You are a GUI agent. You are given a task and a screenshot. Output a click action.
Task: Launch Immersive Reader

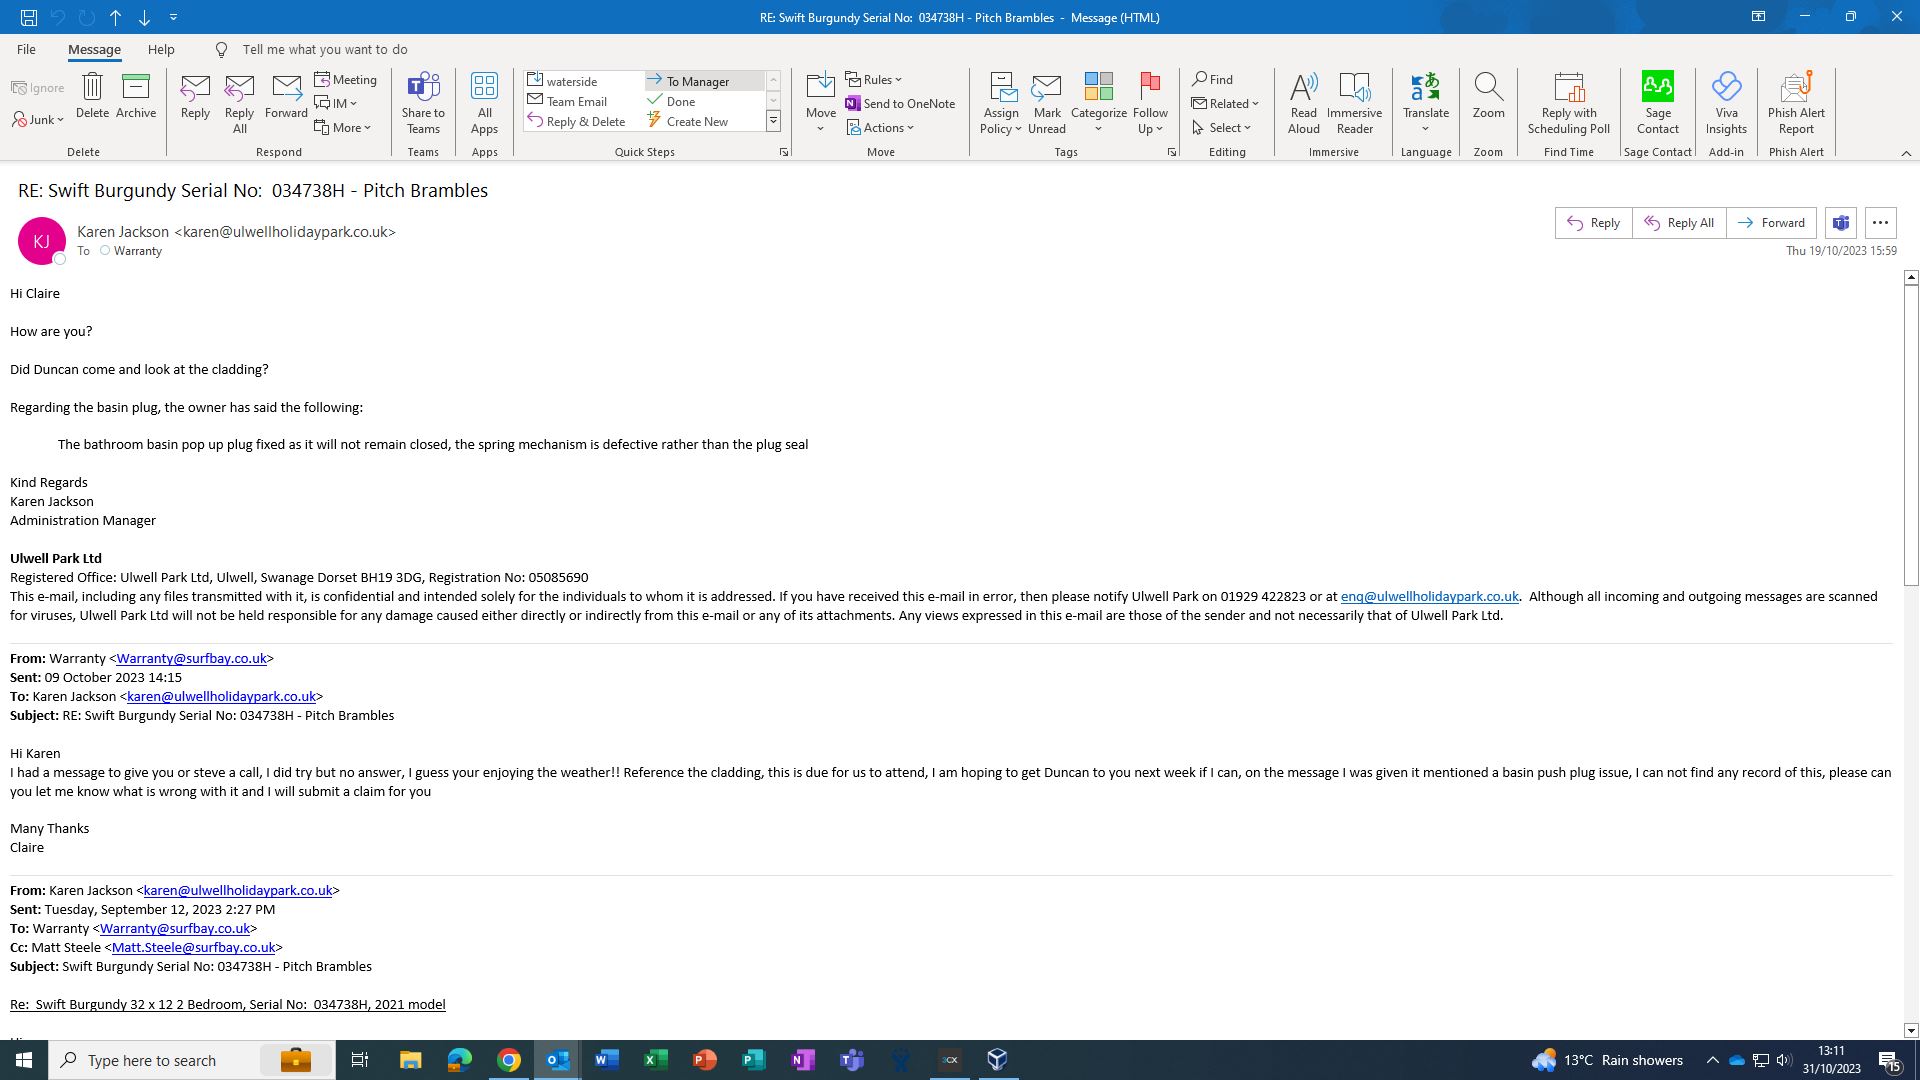click(1354, 102)
